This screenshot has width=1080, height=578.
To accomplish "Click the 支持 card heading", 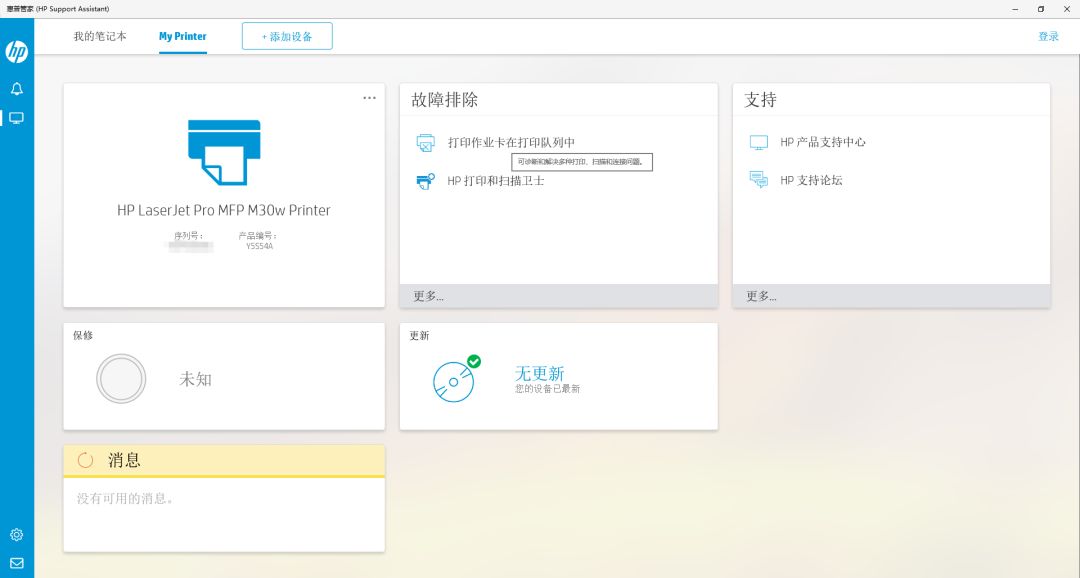I will pyautogui.click(x=760, y=100).
